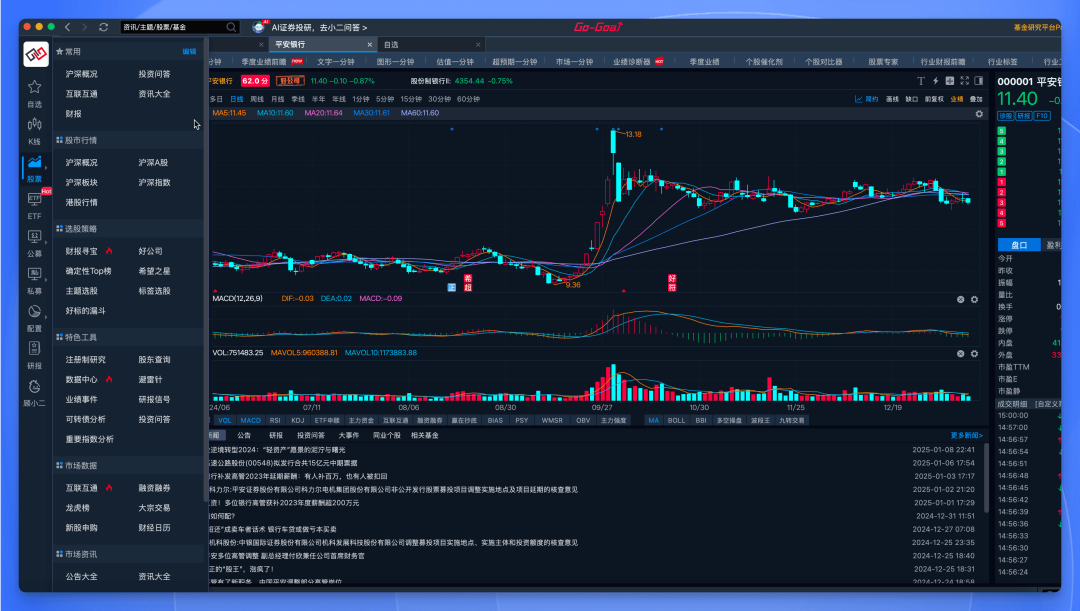The height and width of the screenshot is (611, 1080).
Task: Click the 62.0分 score badge
Action: [255, 81]
